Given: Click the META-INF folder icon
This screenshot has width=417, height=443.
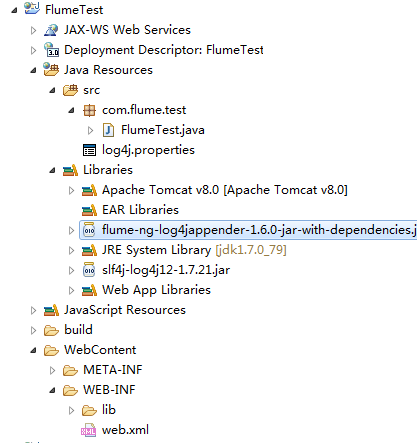Looking at the screenshot, I should [x=70, y=370].
